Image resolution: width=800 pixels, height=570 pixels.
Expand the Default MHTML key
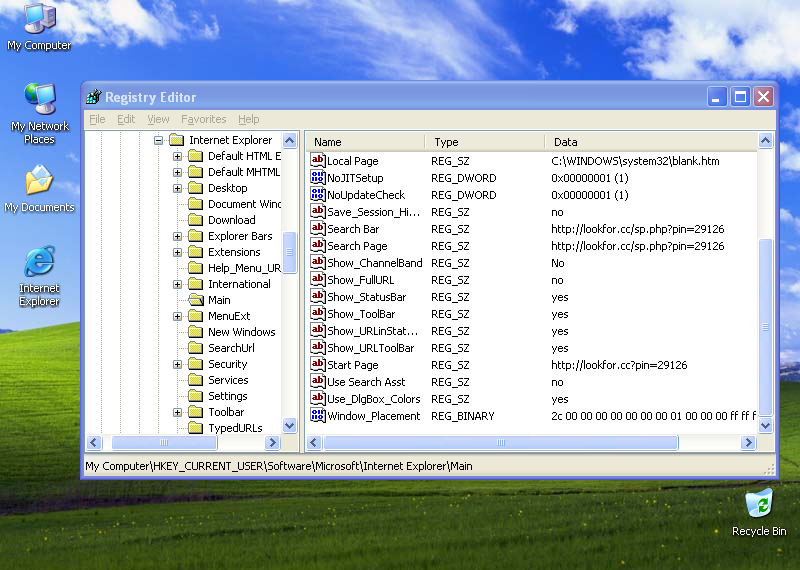coord(178,172)
